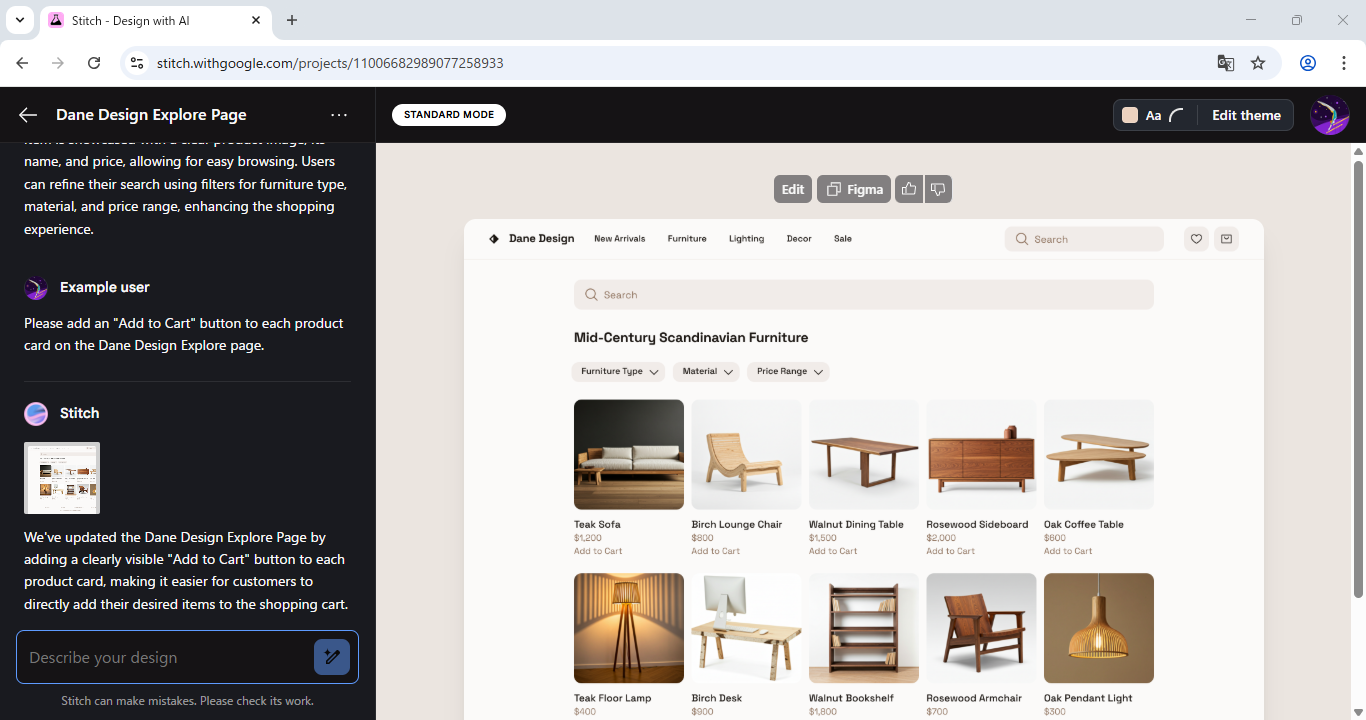Click the Birch Lounge Chair product image
This screenshot has width=1366, height=720.
746,455
